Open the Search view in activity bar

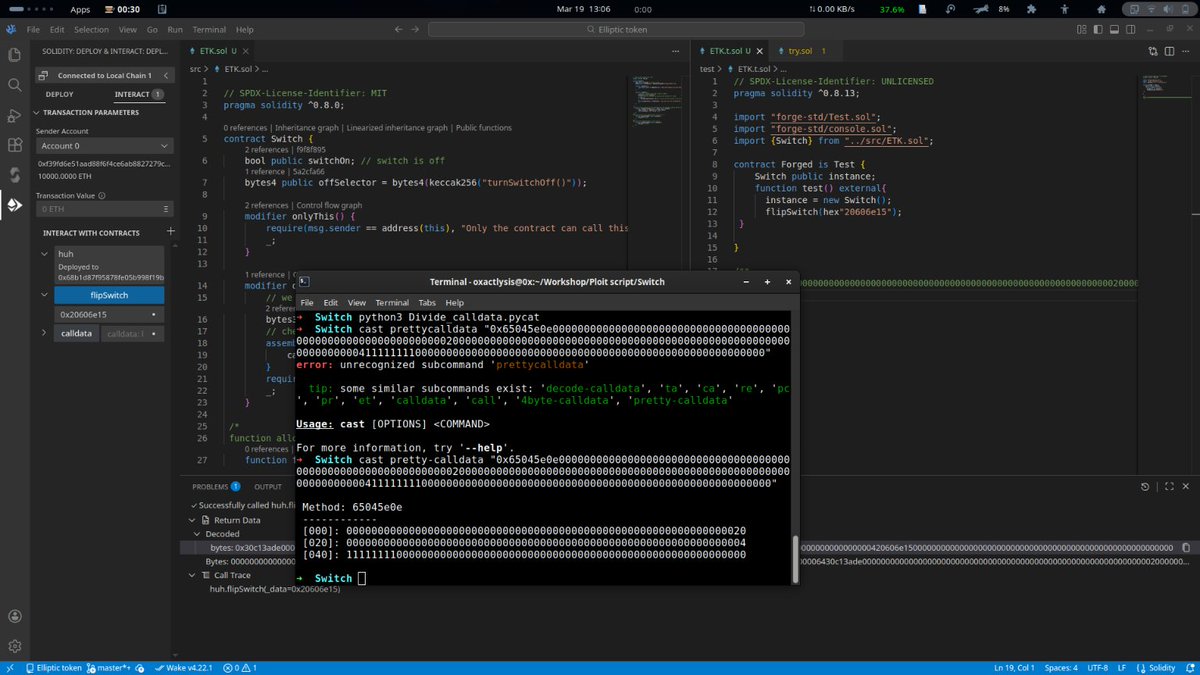tap(15, 85)
